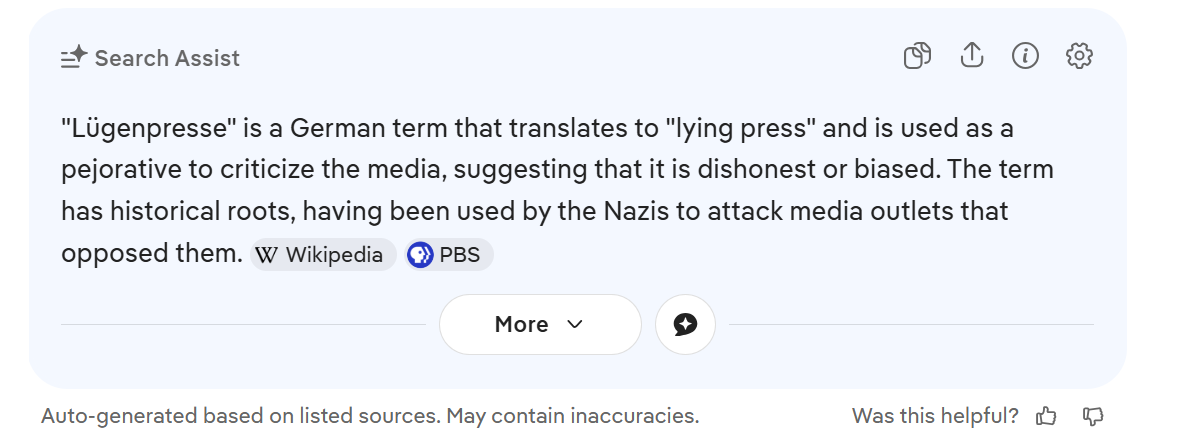This screenshot has width=1178, height=445.
Task: Copy the Search Assist answer
Action: point(917,57)
